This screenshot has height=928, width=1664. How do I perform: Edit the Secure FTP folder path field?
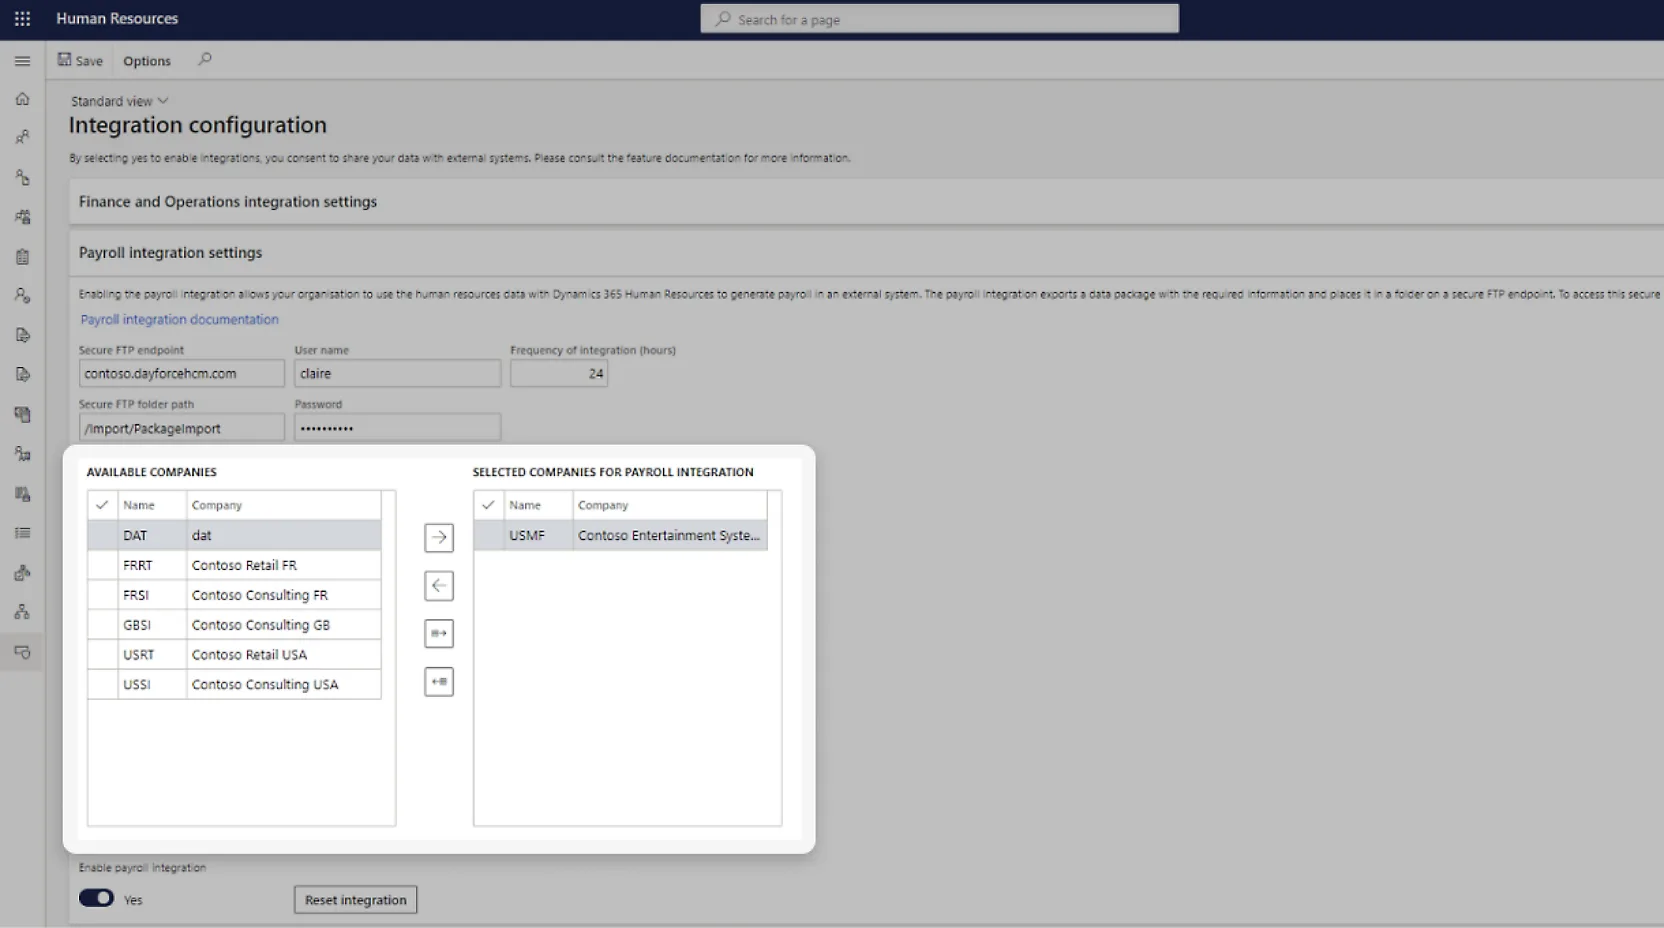pyautogui.click(x=182, y=428)
